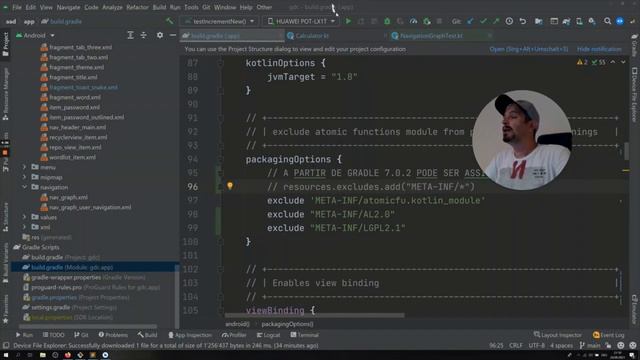Open project panel settings gear icon
The image size is (640, 360).
coord(160,36)
